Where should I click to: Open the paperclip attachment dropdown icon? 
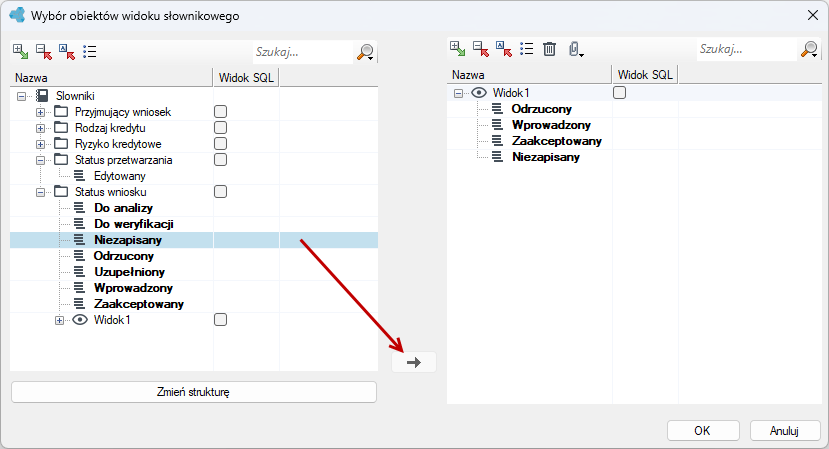coord(576,49)
